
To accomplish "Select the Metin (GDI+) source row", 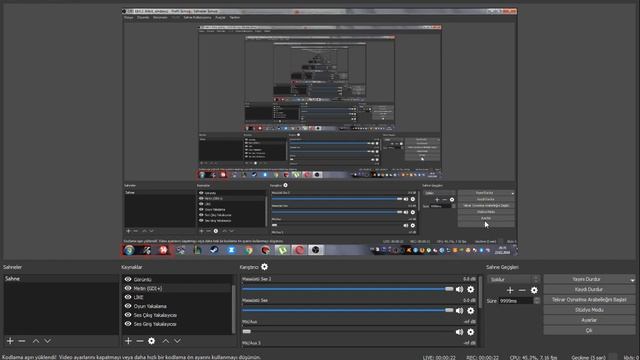I will point(177,289).
